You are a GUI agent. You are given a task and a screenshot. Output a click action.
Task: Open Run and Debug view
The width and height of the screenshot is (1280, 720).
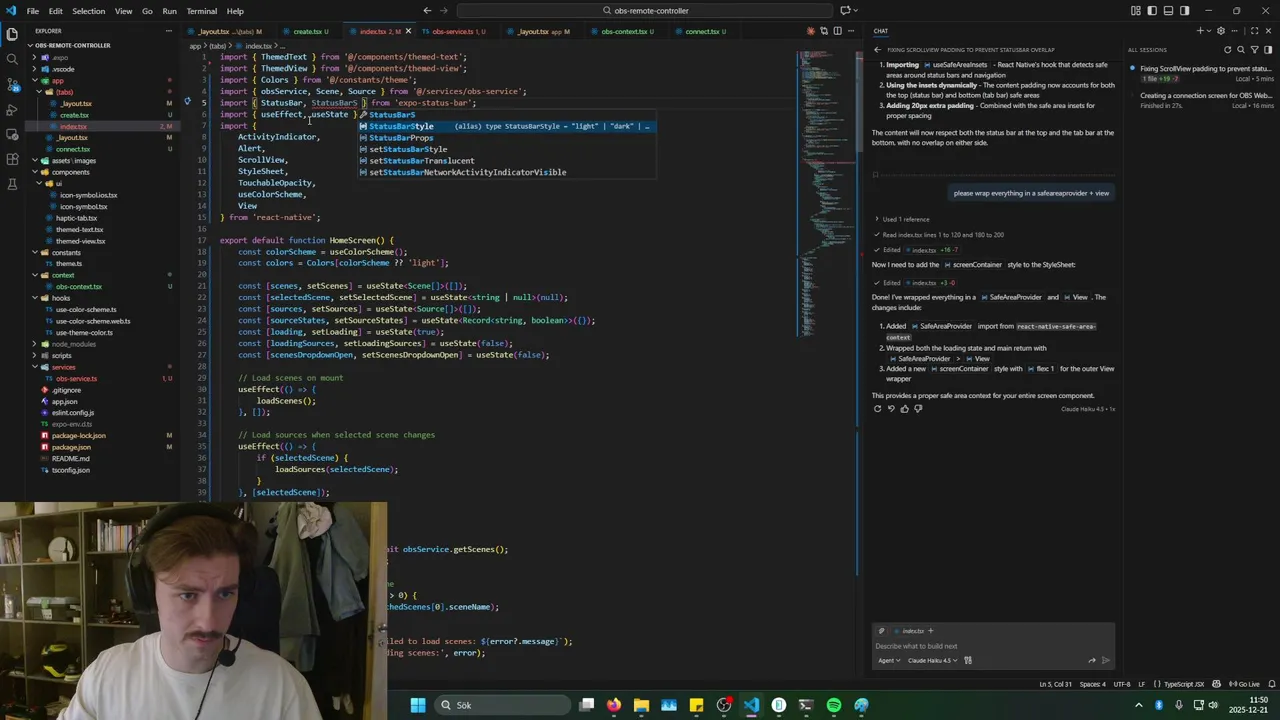pyautogui.click(x=12, y=110)
